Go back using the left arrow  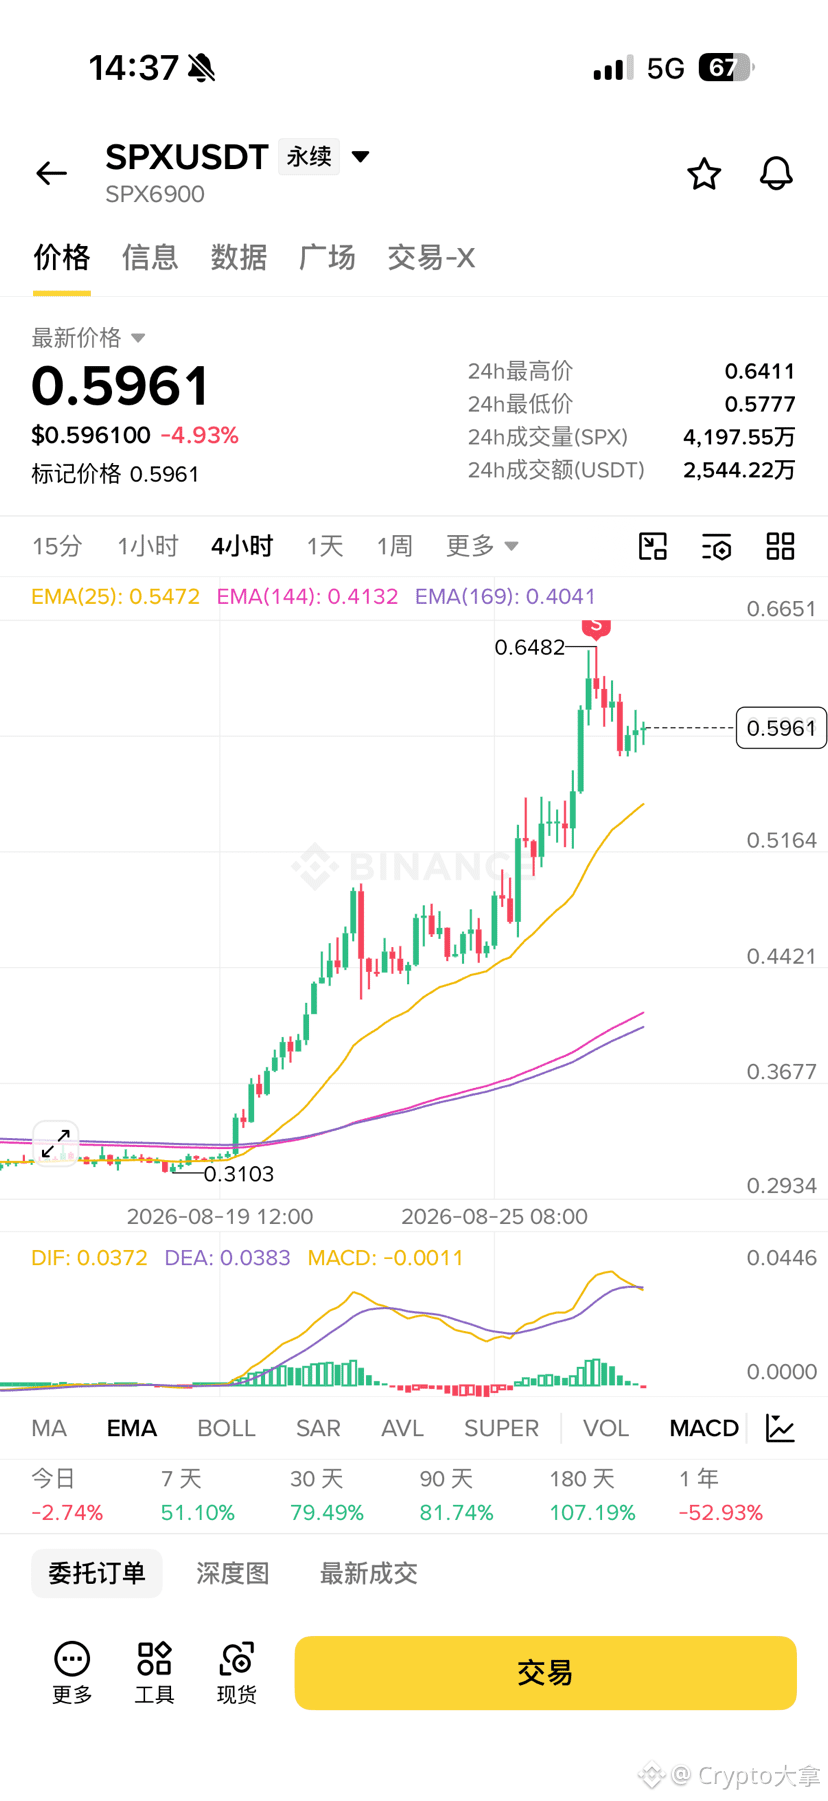51,173
